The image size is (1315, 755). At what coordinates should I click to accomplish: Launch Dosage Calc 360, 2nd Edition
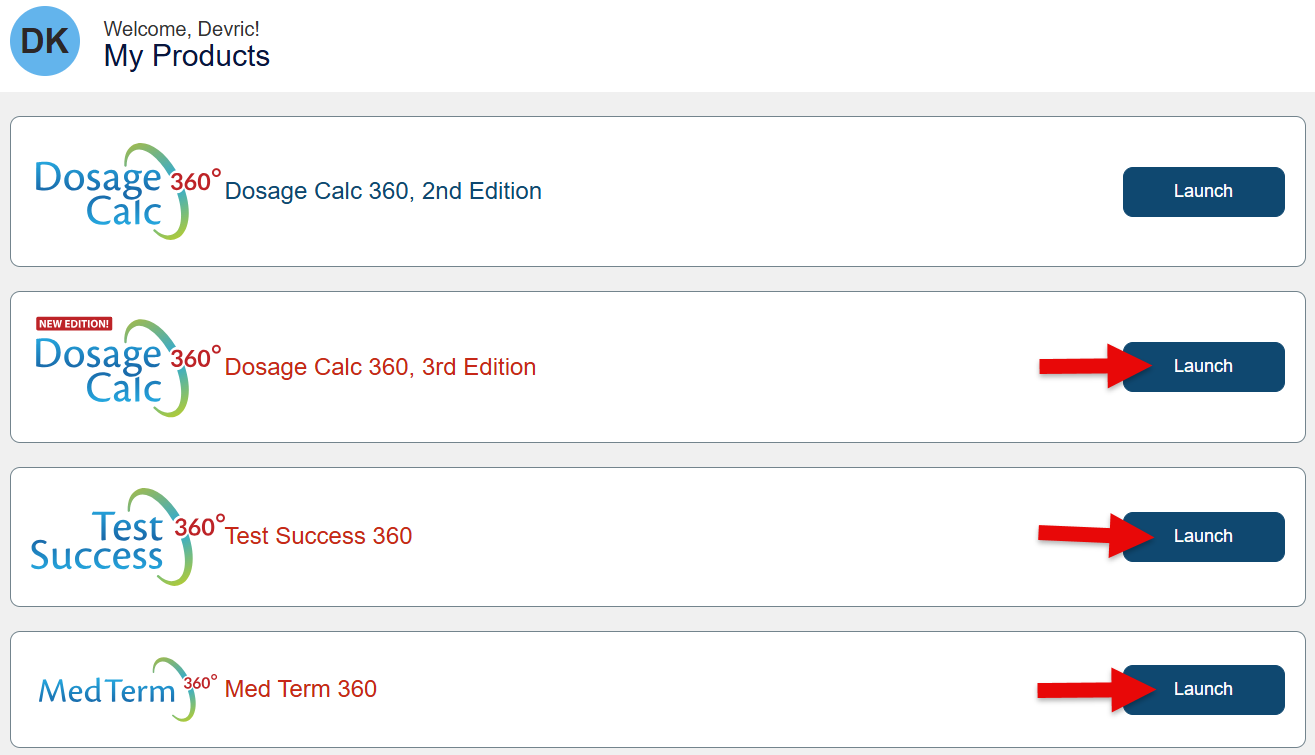coord(1203,192)
